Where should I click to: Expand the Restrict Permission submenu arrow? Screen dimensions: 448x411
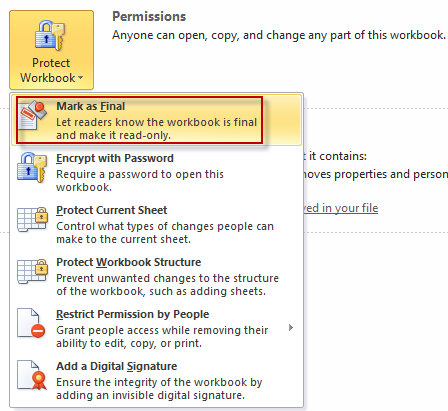pos(291,328)
